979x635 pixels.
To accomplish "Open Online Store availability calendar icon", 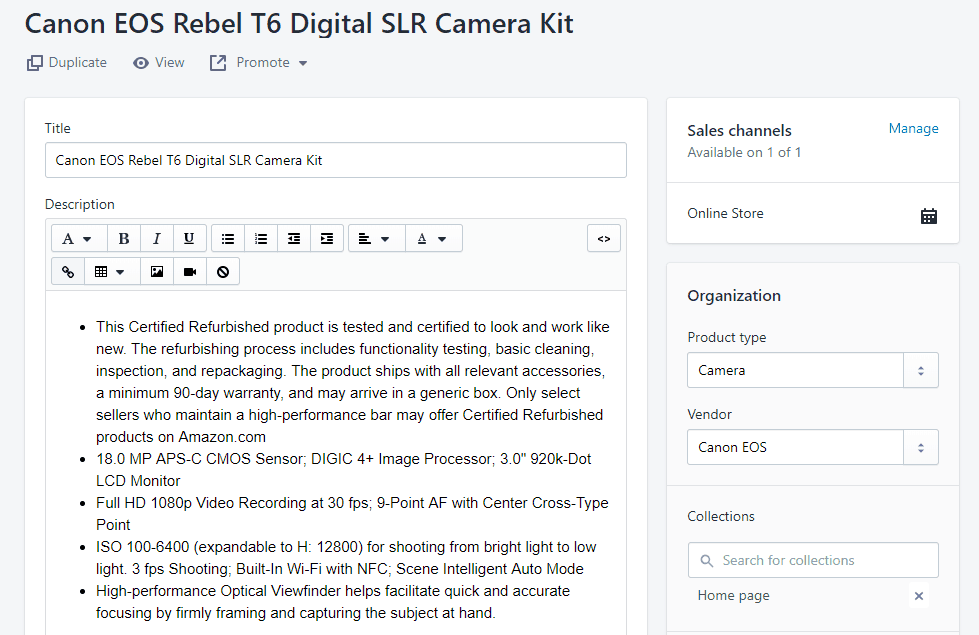I will coord(929,216).
